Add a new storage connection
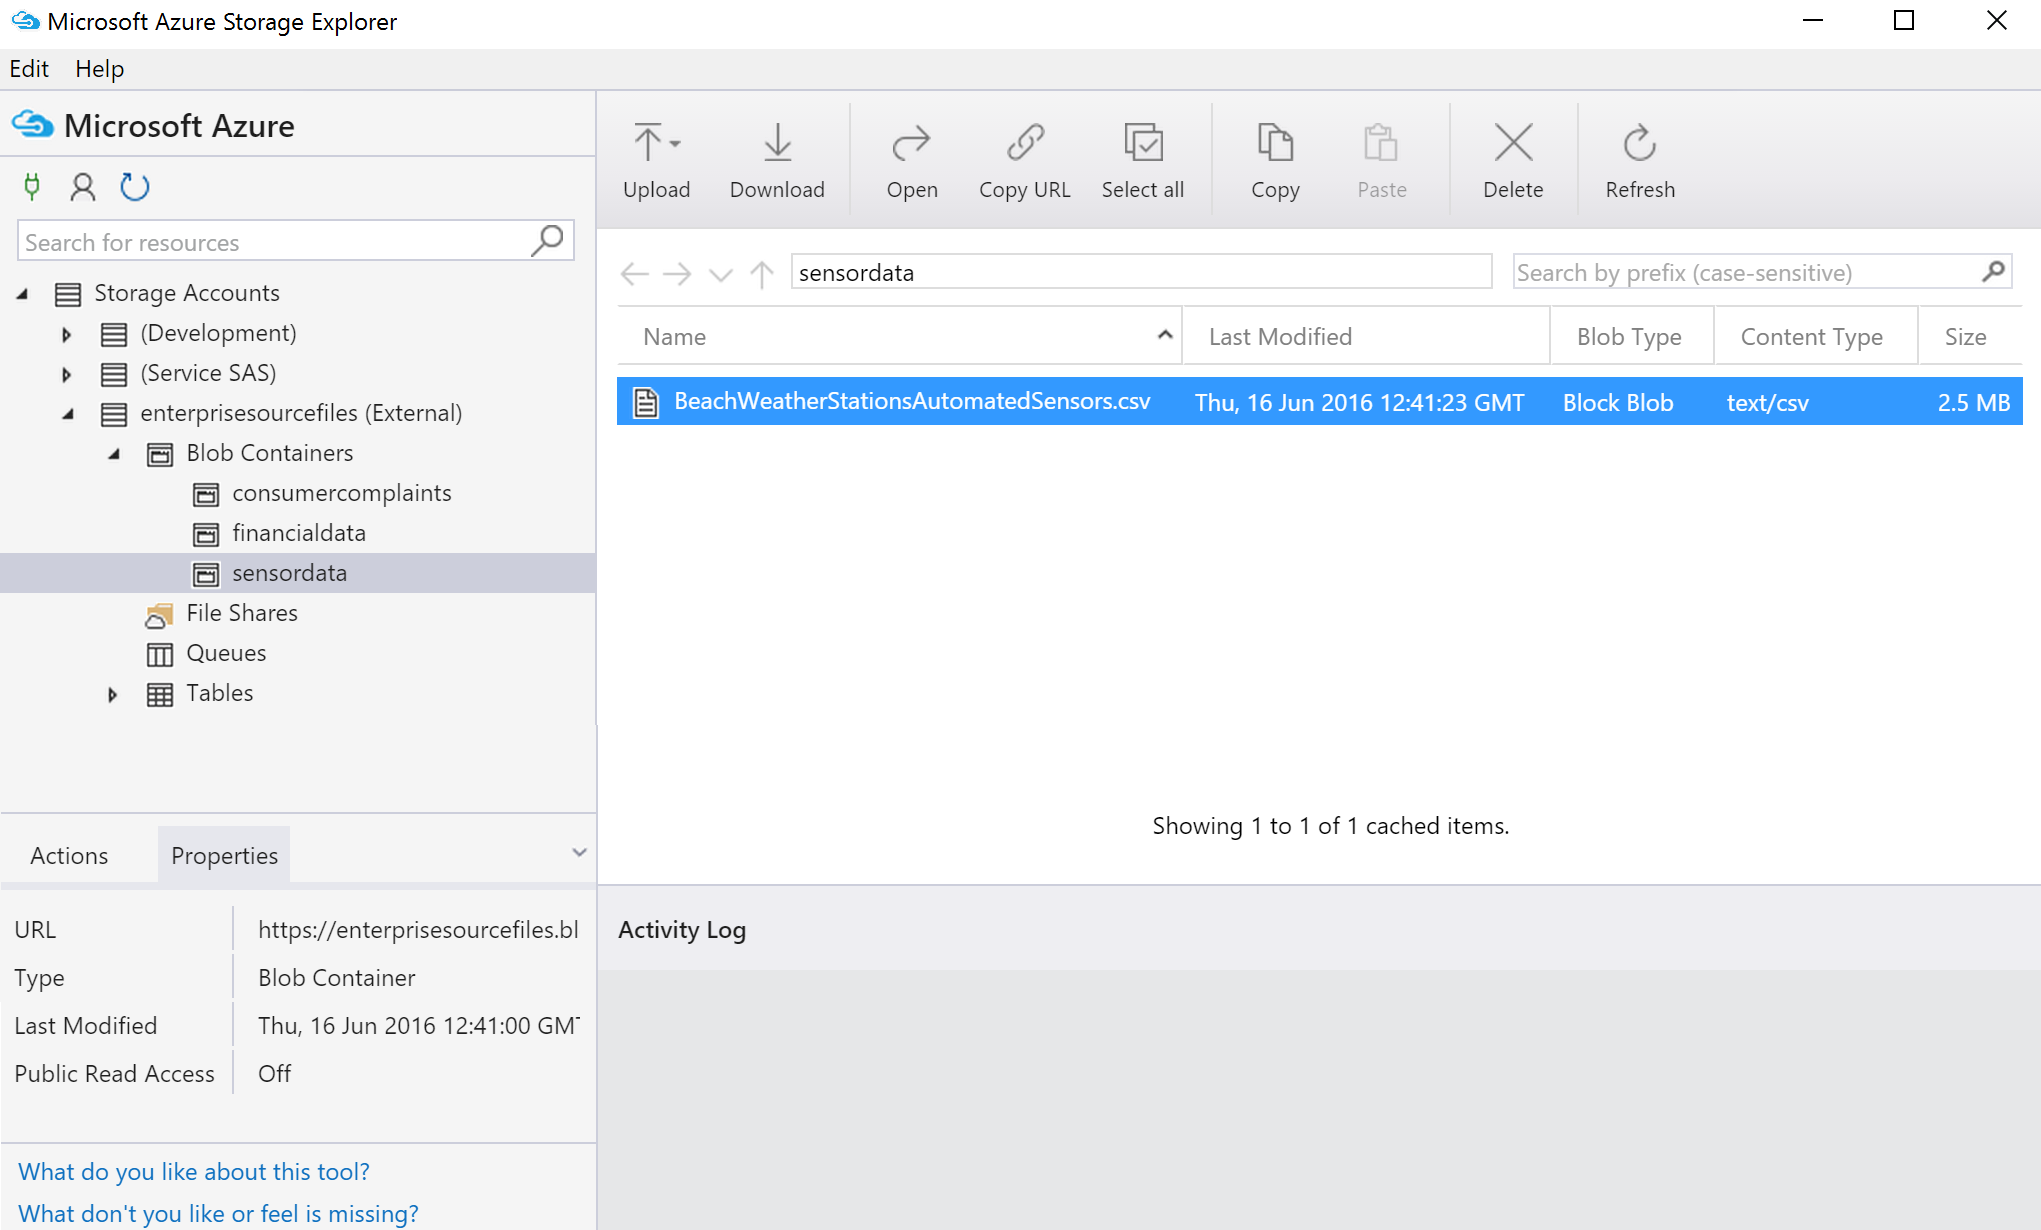The height and width of the screenshot is (1230, 2041). click(33, 187)
